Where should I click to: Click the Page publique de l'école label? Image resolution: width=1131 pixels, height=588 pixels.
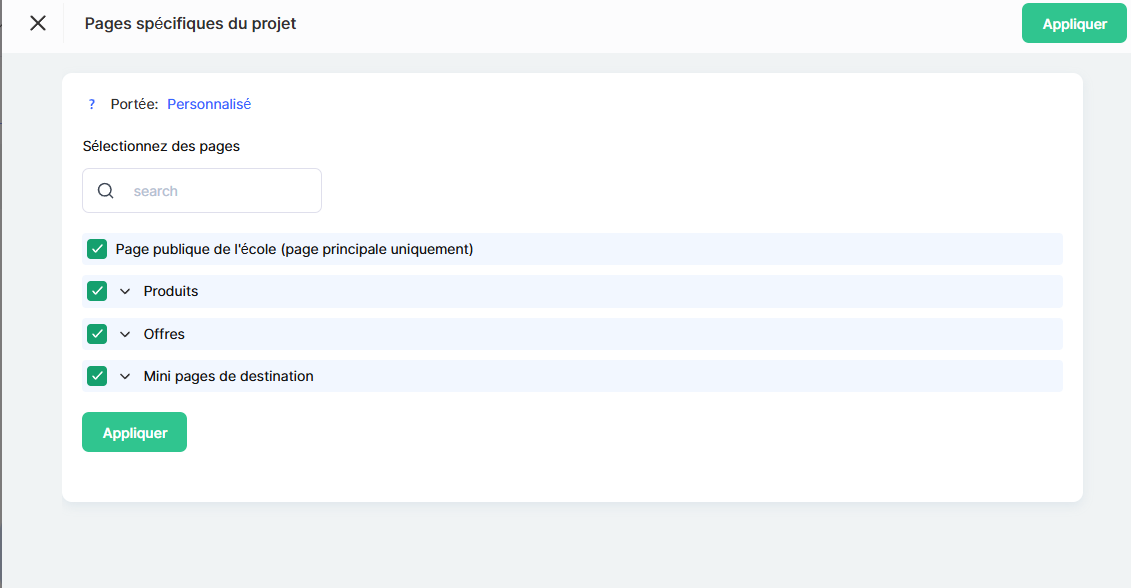tap(294, 249)
